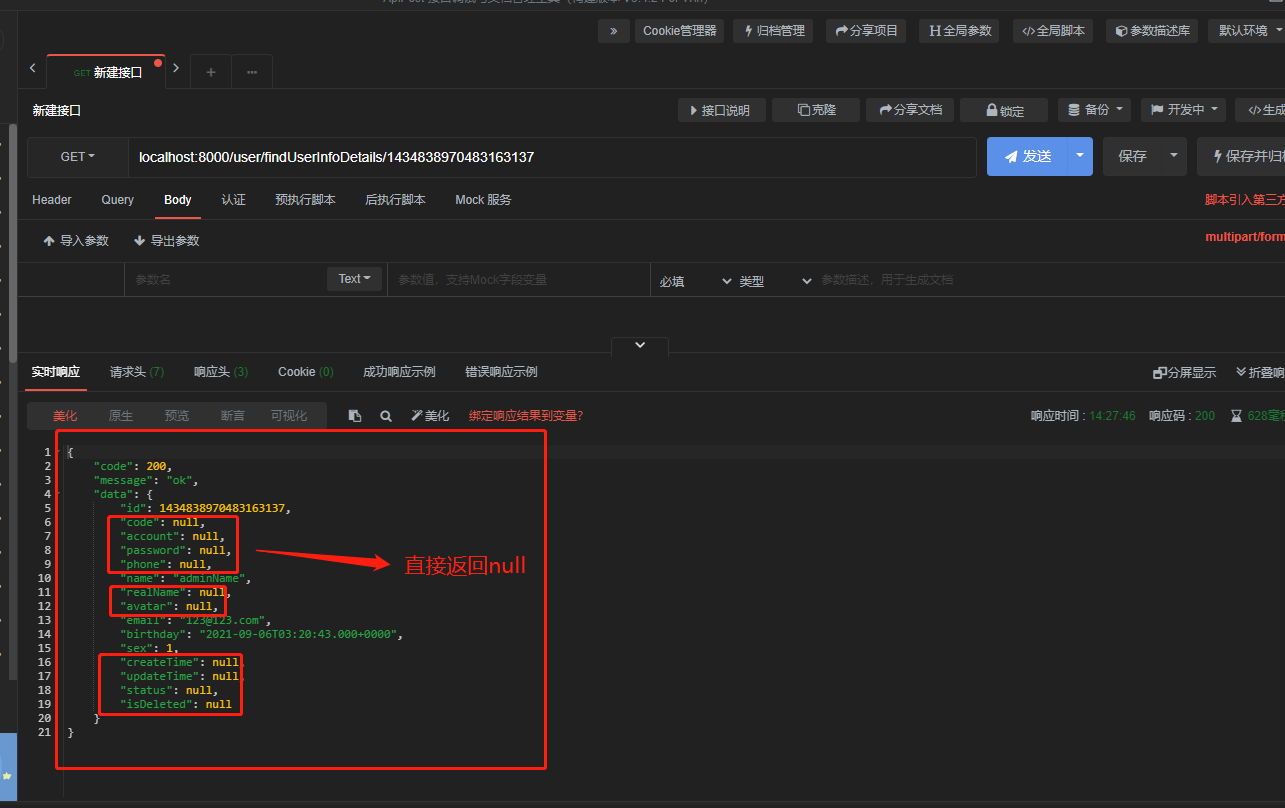Open the 开发中 status dropdown
The image size is (1285, 808).
click(1183, 110)
